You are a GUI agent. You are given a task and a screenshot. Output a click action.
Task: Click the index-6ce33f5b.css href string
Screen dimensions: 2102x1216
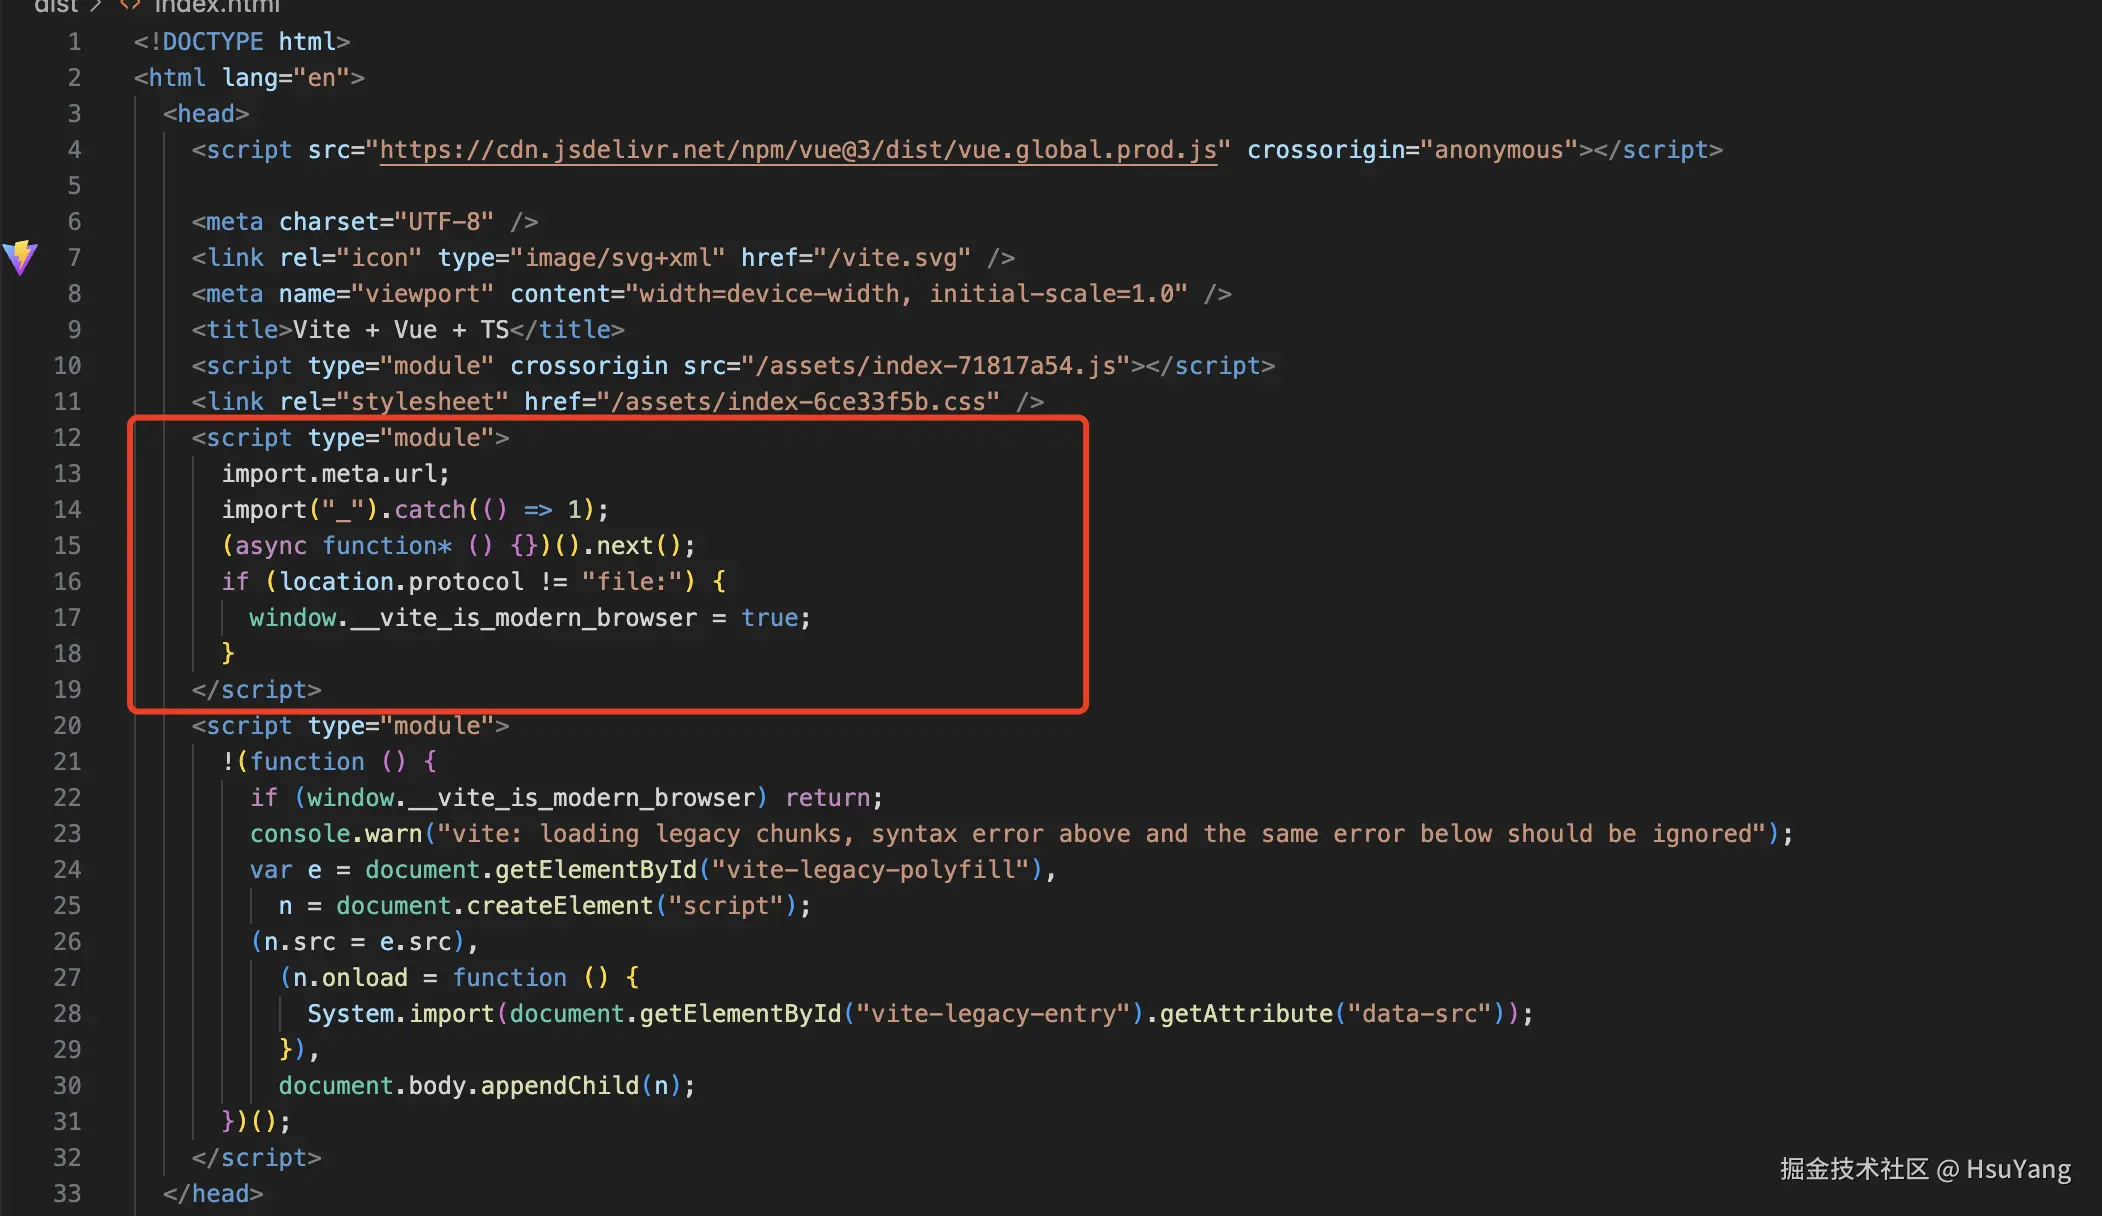click(x=805, y=402)
